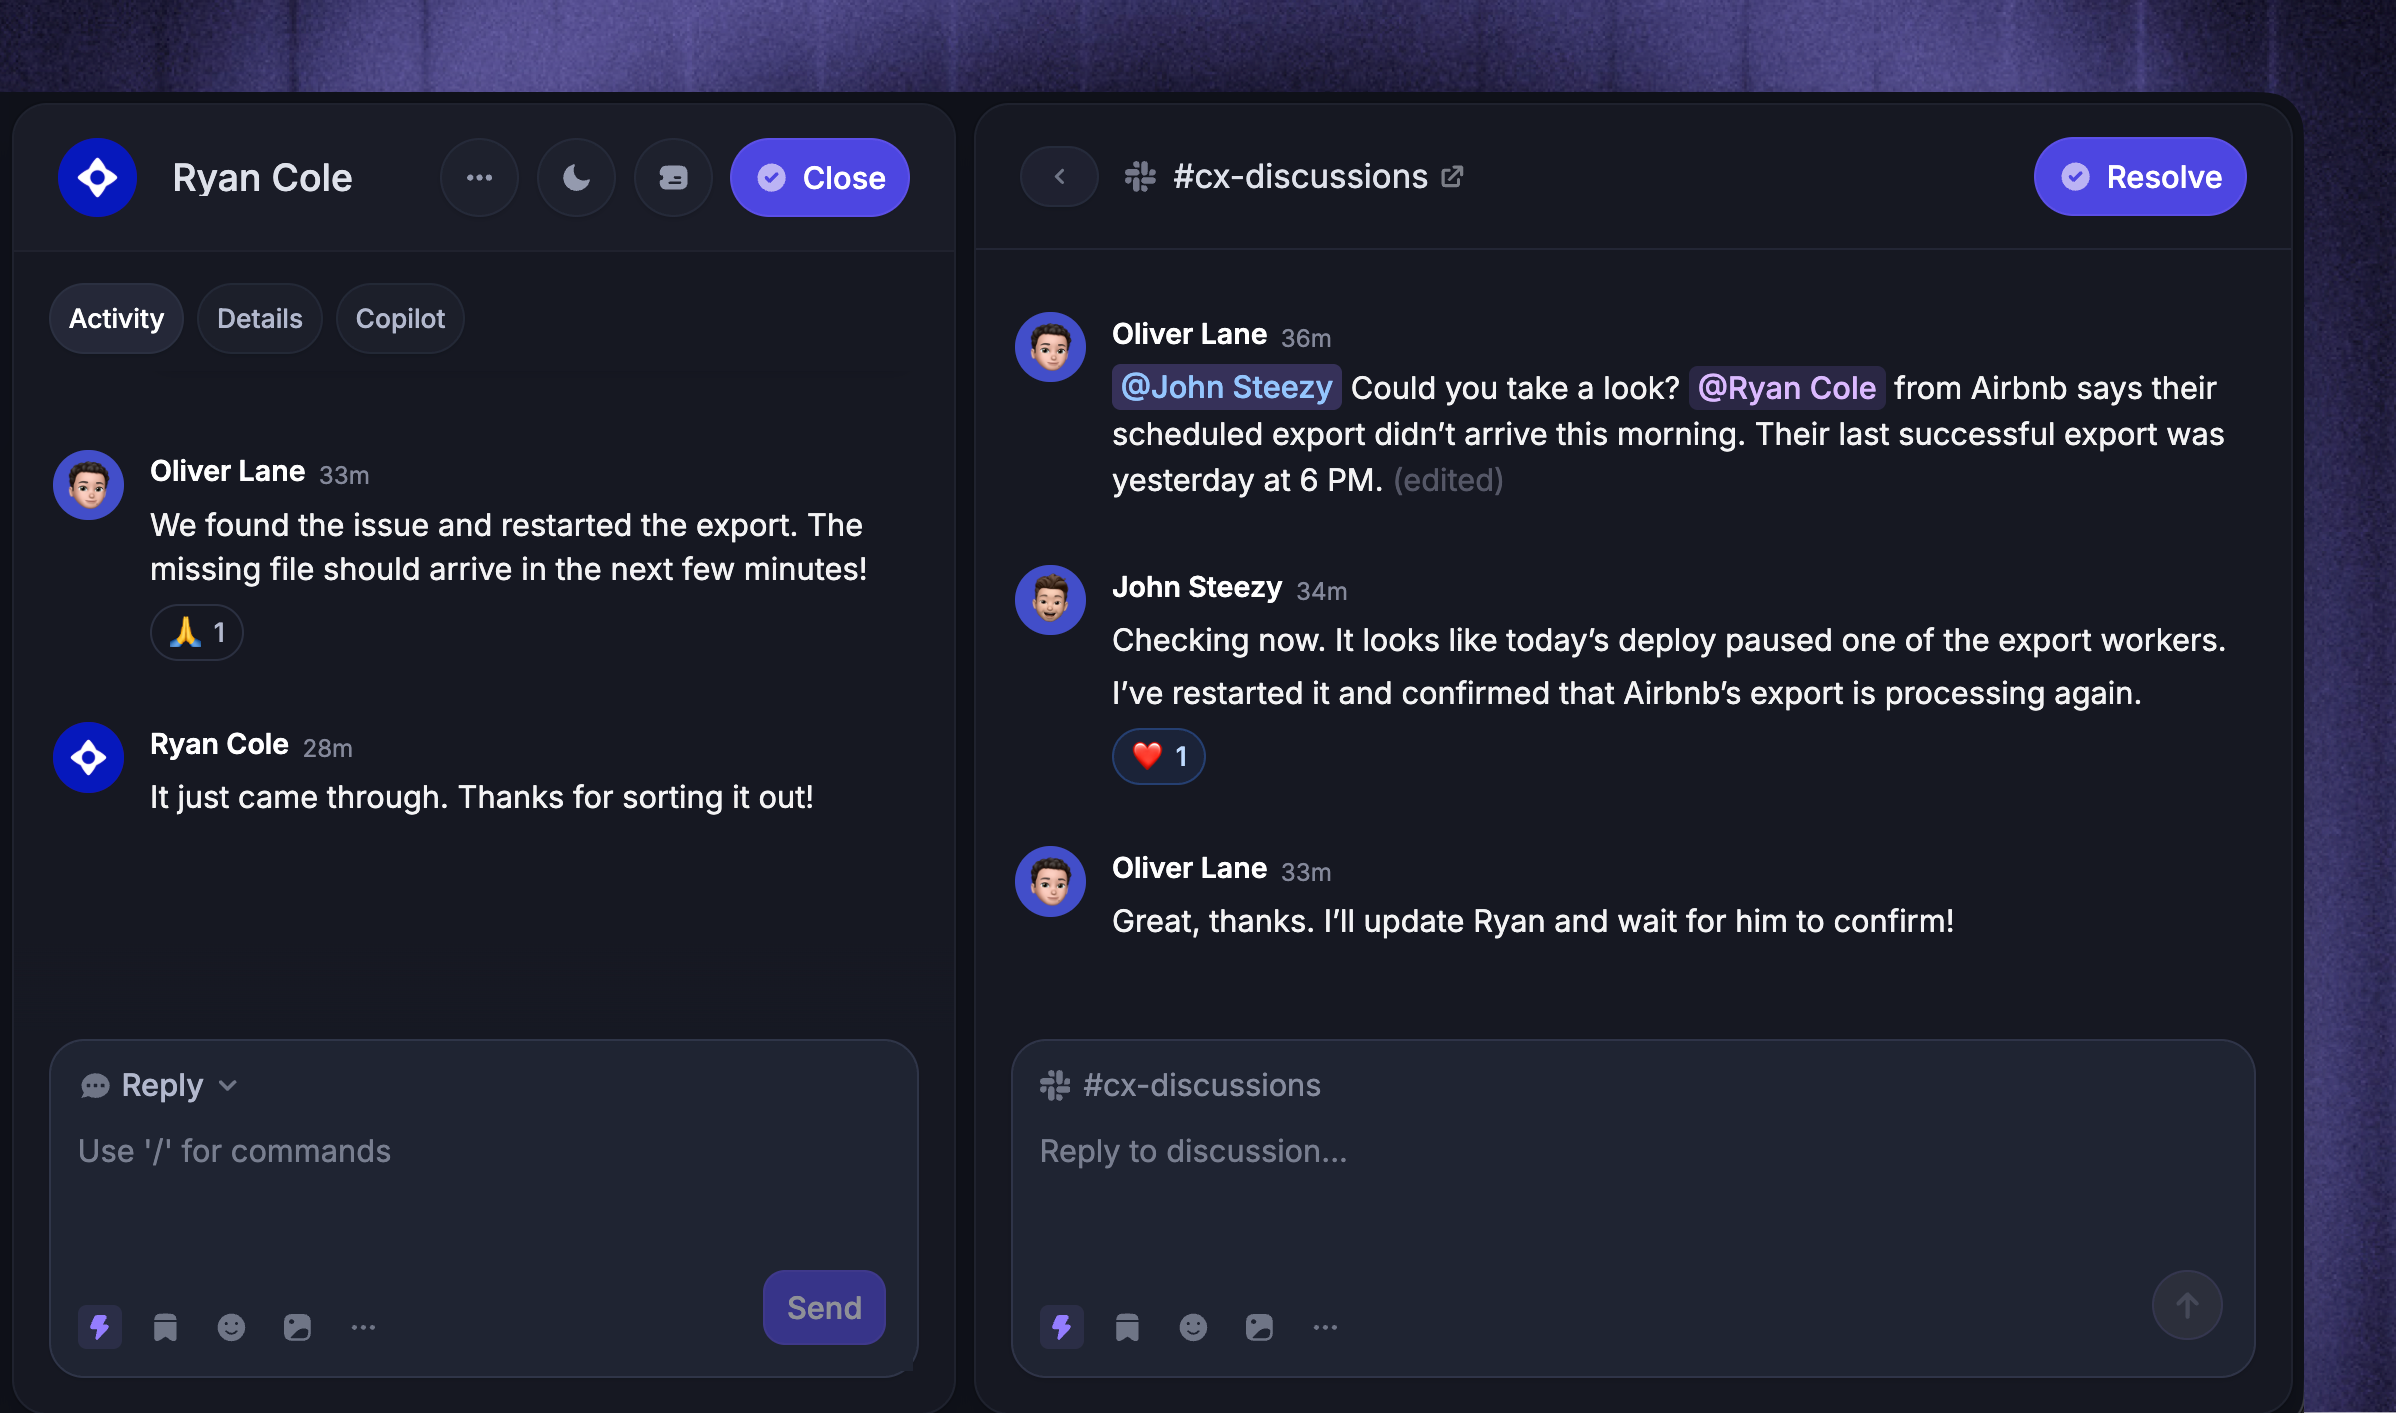Toggle the red heart reaction
The height and width of the screenshot is (1413, 2396).
(1159, 756)
